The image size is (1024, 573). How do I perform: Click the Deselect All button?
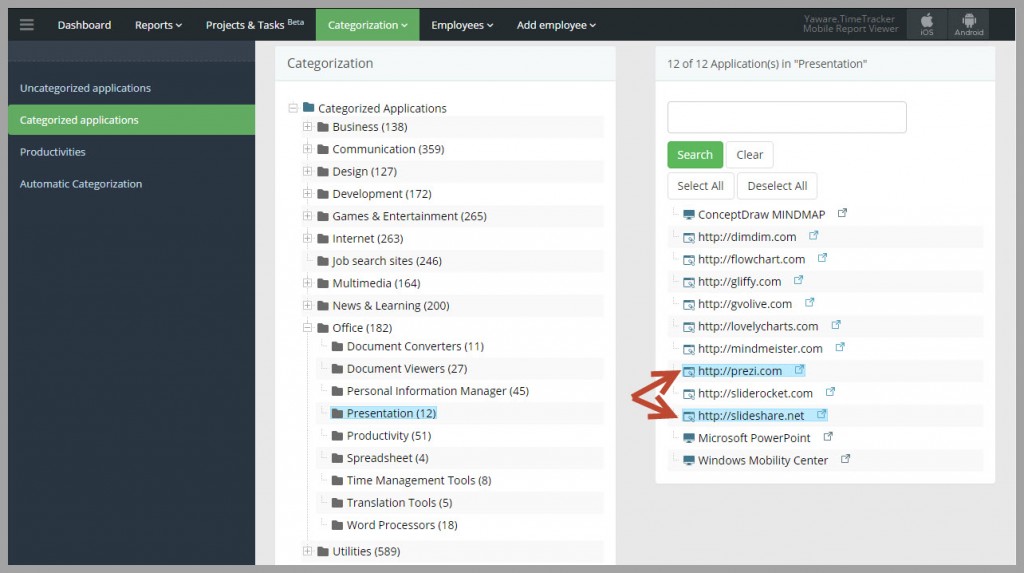tap(777, 186)
